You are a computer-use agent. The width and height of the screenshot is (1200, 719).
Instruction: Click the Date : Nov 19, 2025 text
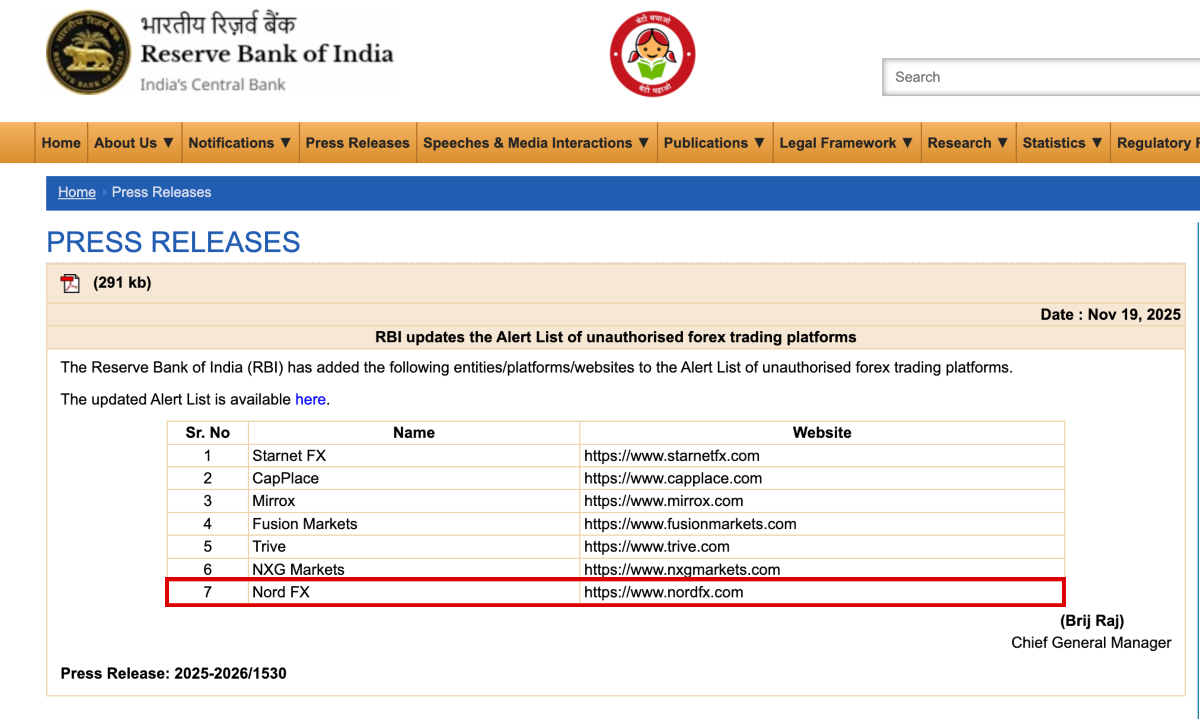coord(1110,314)
